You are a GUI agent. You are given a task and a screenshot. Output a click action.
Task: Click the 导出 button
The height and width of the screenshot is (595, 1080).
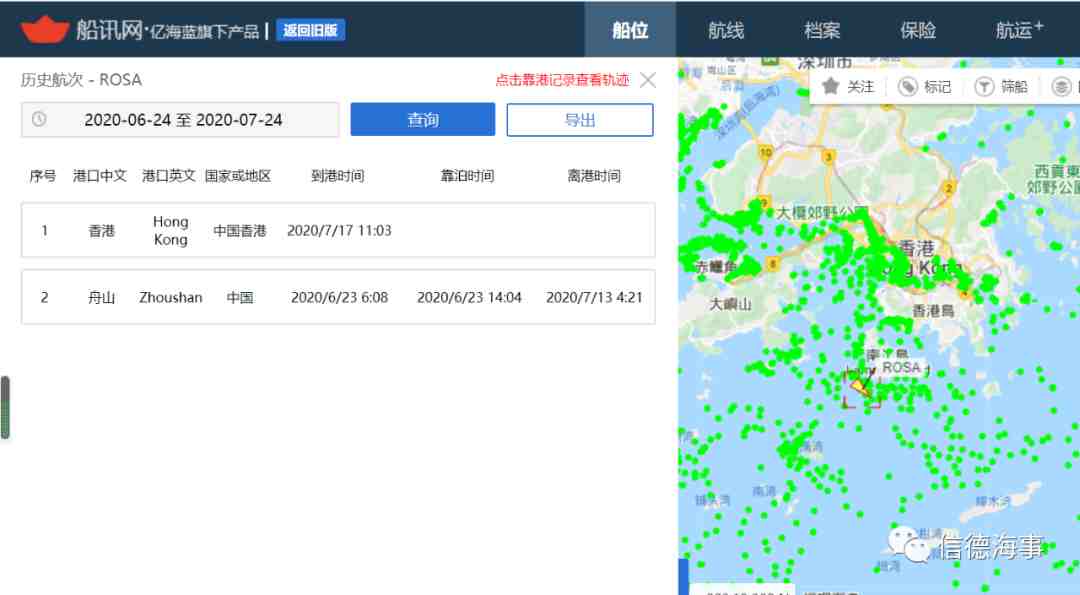580,120
